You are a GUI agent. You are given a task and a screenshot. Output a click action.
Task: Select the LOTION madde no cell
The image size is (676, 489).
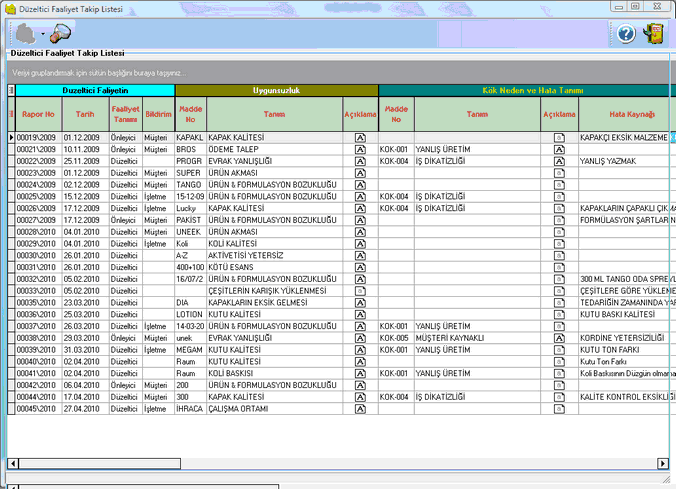[191, 314]
